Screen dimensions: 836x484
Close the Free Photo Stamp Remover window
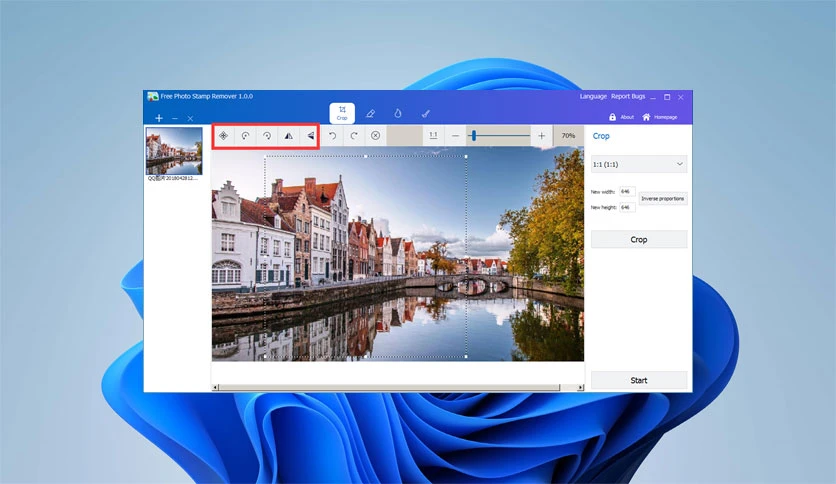(681, 97)
